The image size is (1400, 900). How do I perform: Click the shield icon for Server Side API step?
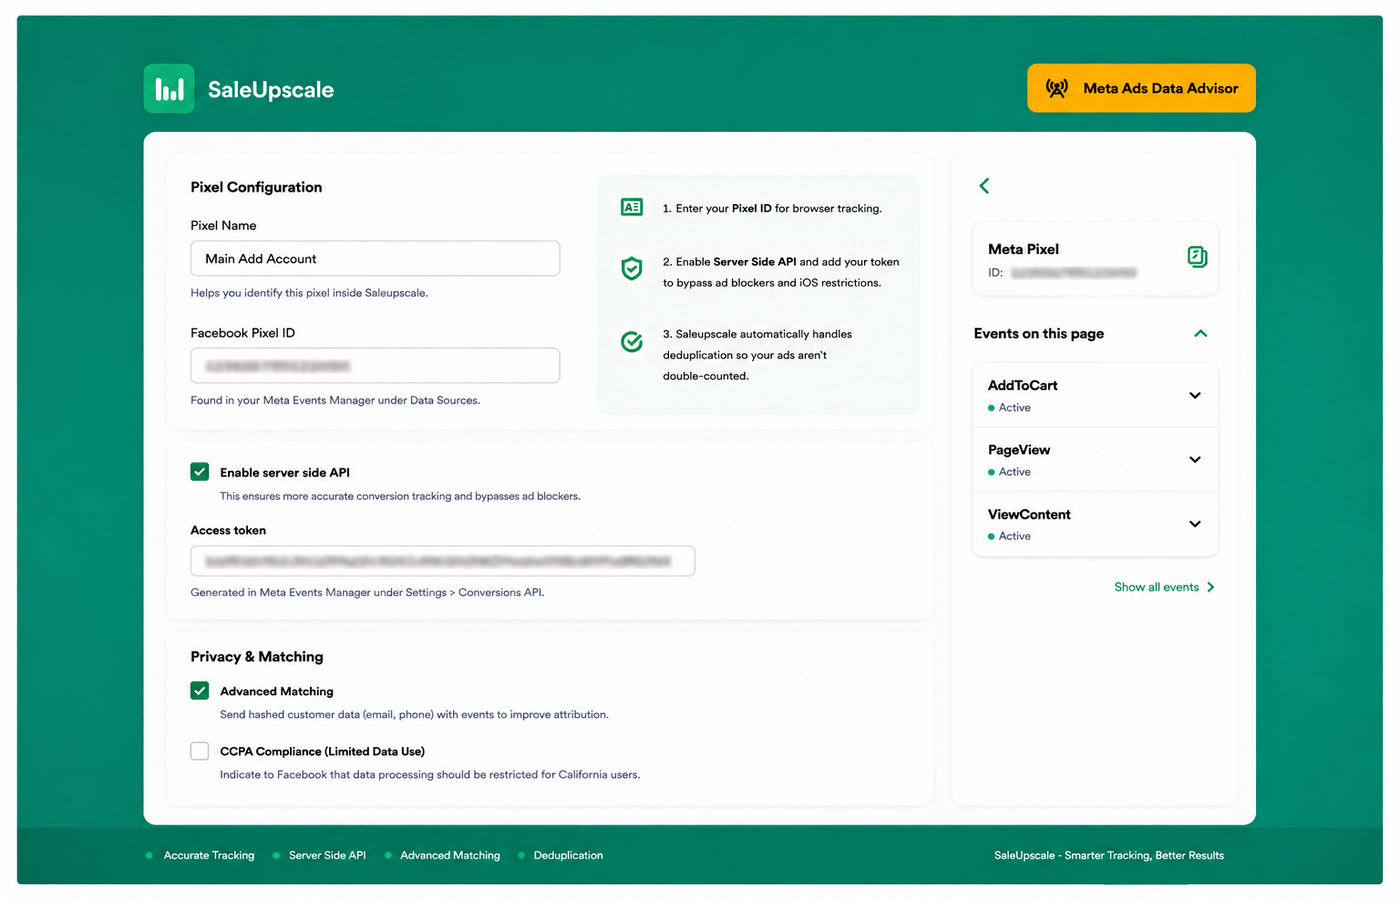[x=632, y=268]
